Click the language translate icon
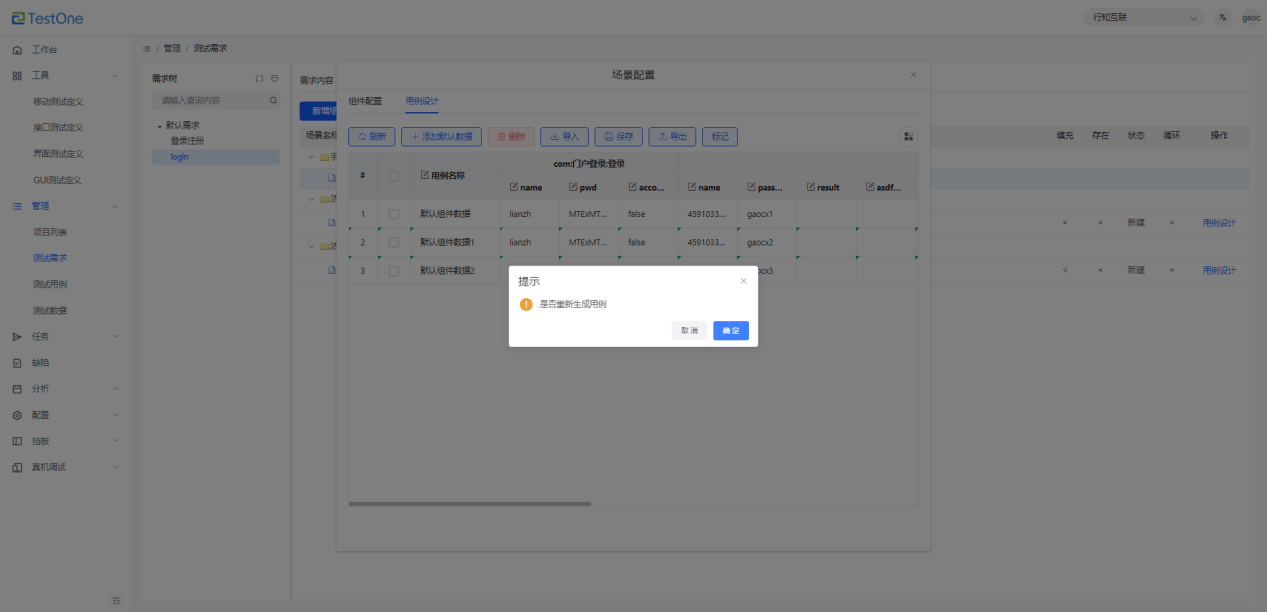Image resolution: width=1267 pixels, height=612 pixels. tap(1223, 18)
